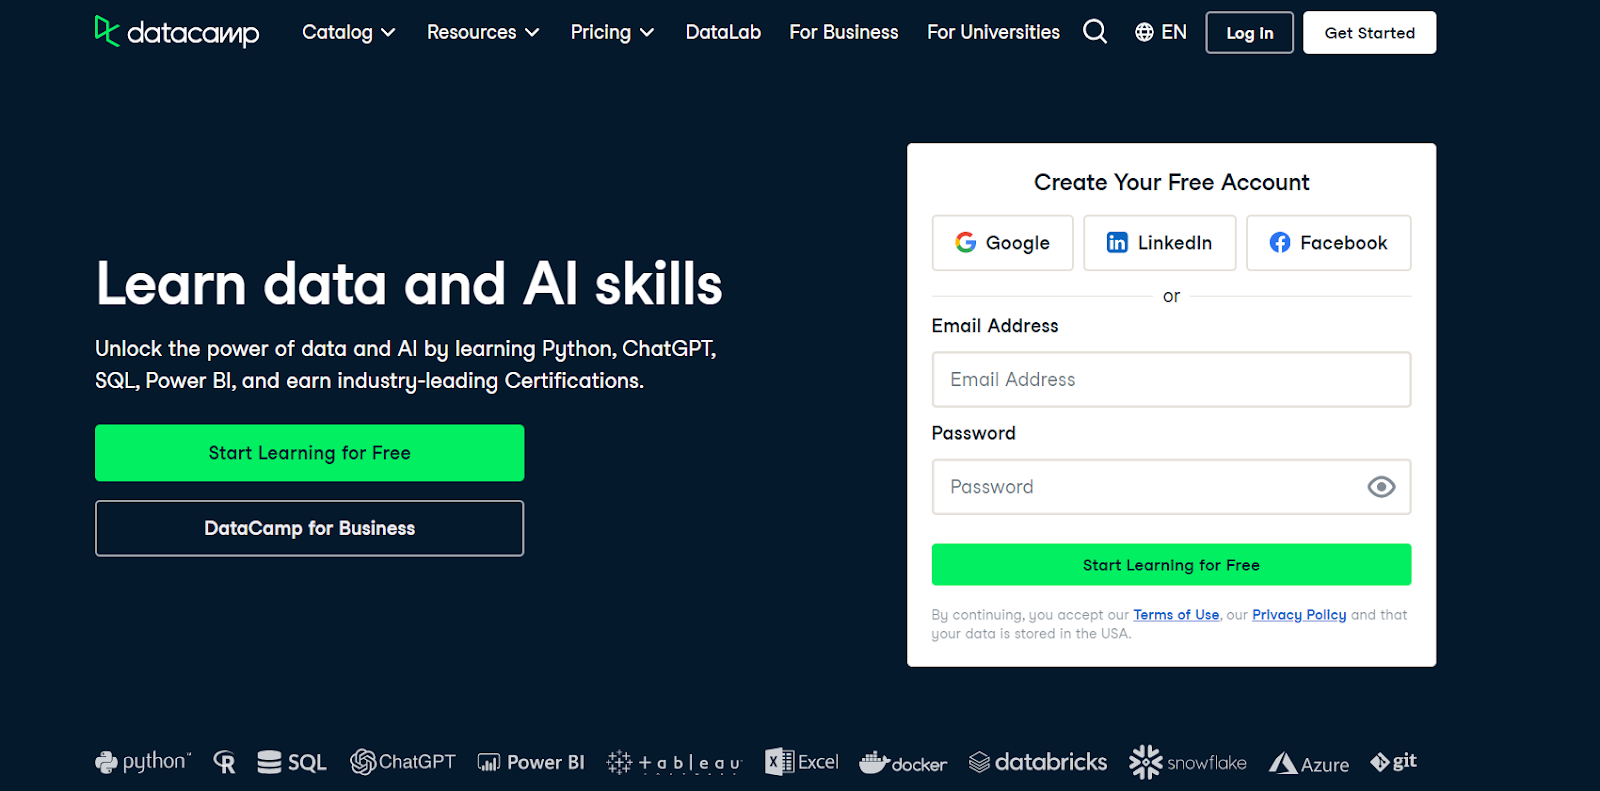The width and height of the screenshot is (1600, 791).
Task: Focus the Email Address field
Action: coord(1171,379)
